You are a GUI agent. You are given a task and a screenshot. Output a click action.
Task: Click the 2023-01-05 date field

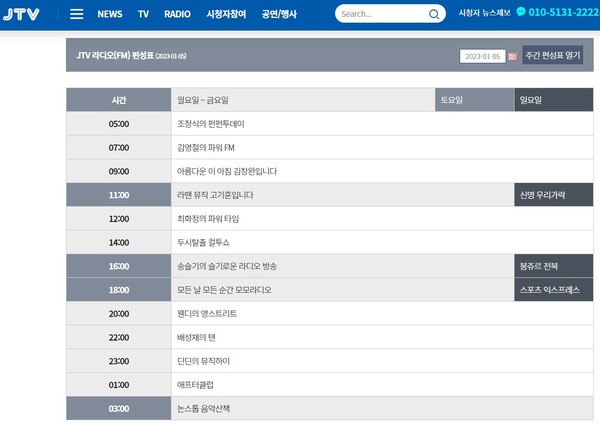tap(482, 56)
